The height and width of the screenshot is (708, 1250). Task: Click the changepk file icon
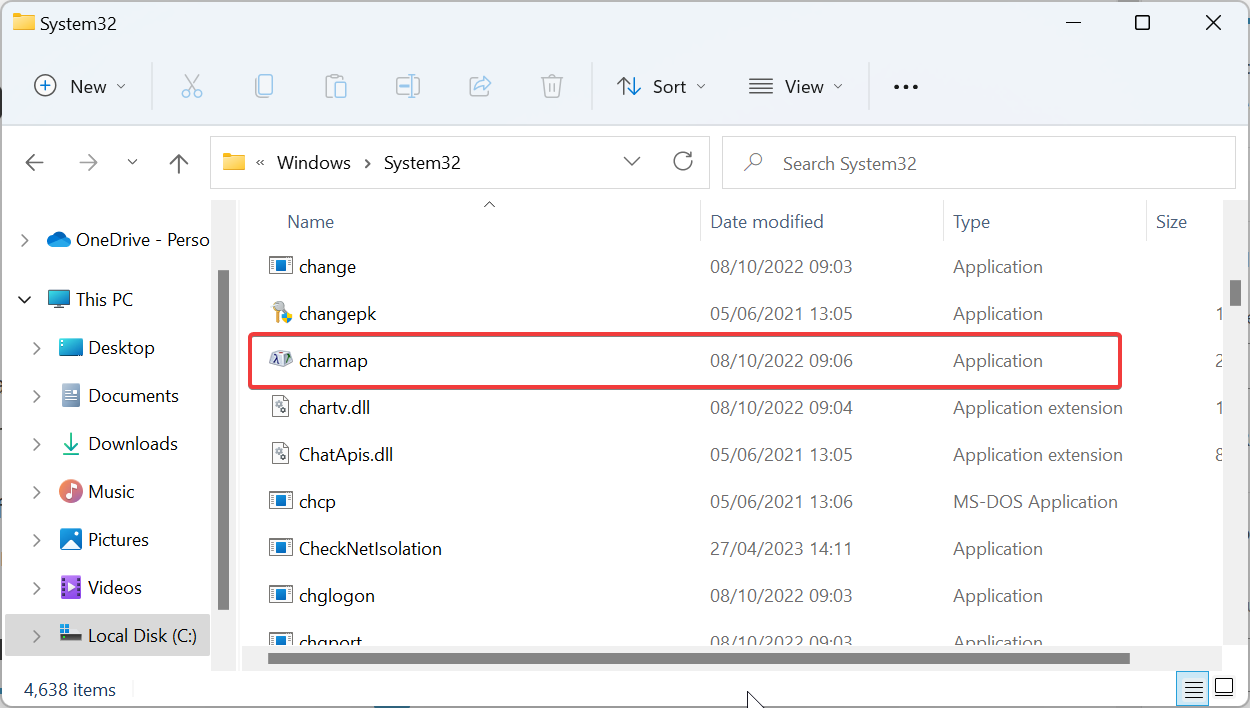tap(280, 313)
